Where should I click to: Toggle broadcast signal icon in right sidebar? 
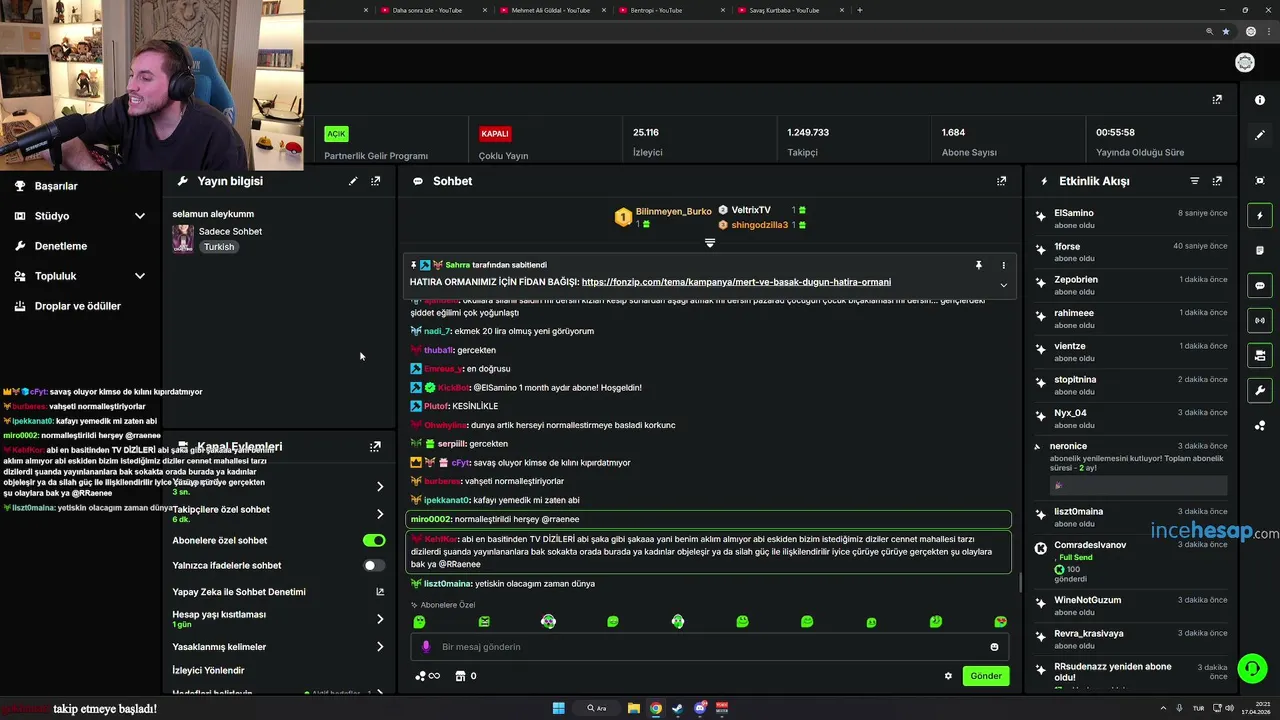1260,320
